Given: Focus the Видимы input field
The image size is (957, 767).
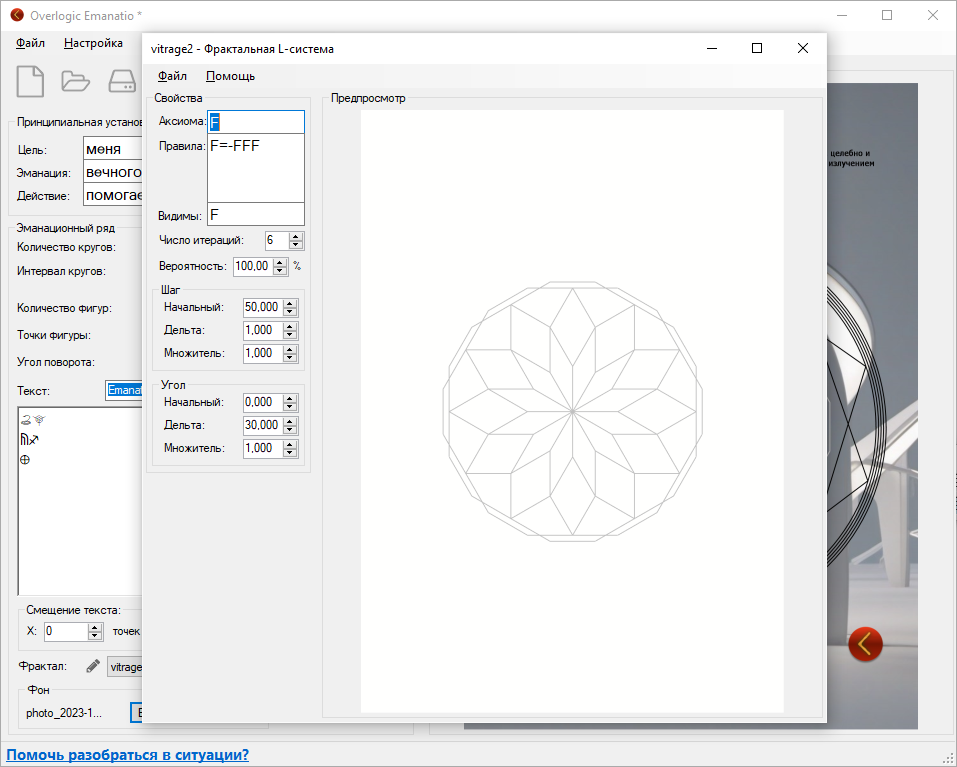Looking at the screenshot, I should tap(255, 215).
